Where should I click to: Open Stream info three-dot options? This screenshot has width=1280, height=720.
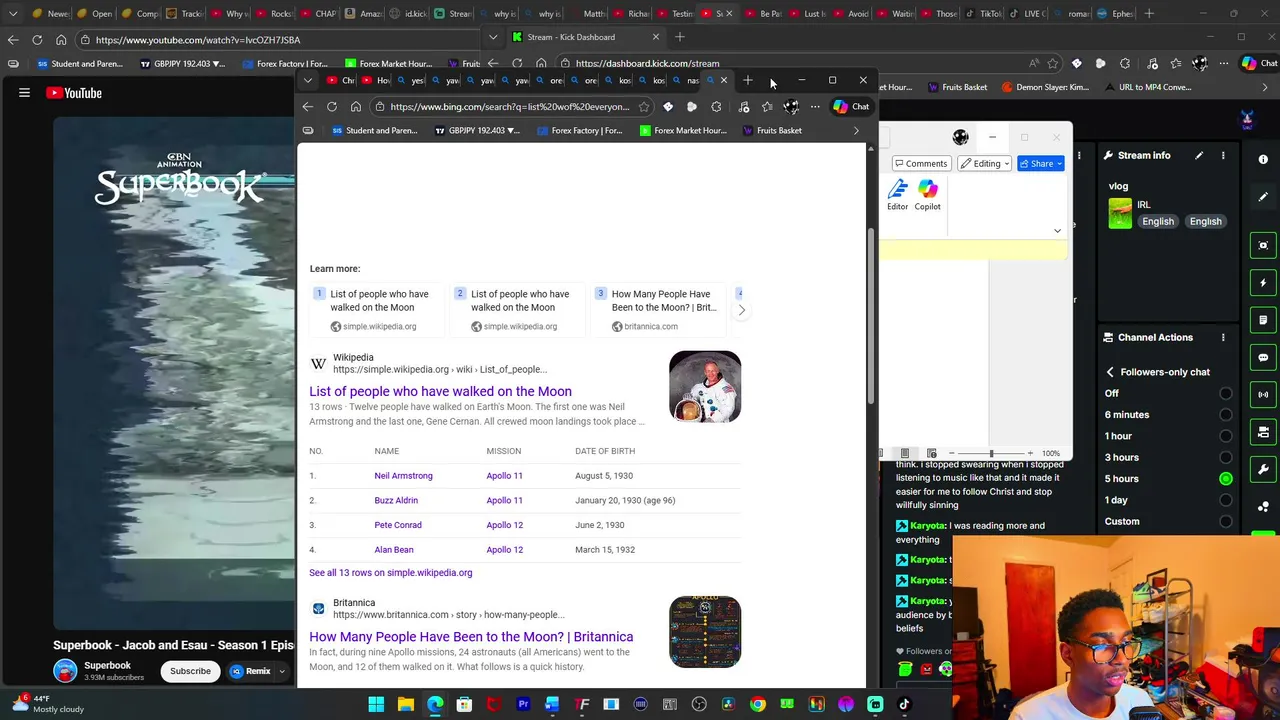click(1223, 155)
